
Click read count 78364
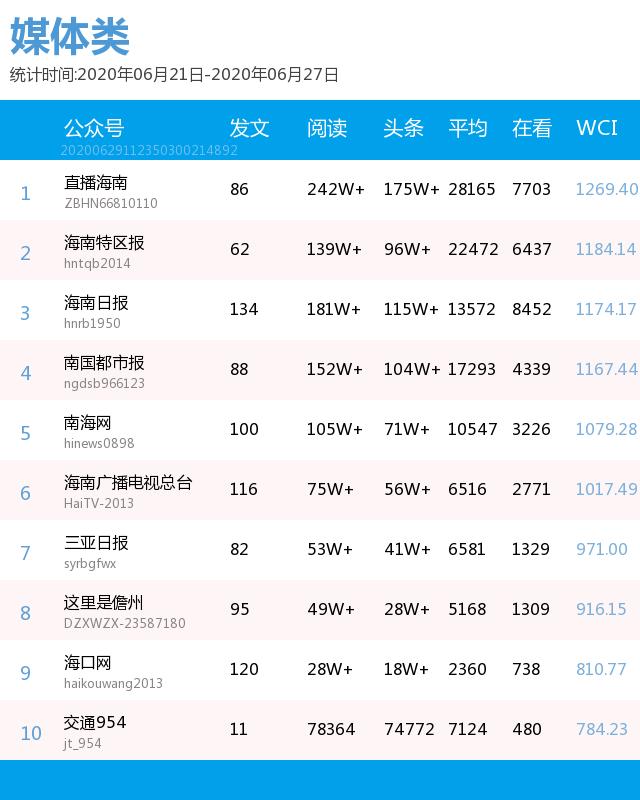(x=331, y=729)
